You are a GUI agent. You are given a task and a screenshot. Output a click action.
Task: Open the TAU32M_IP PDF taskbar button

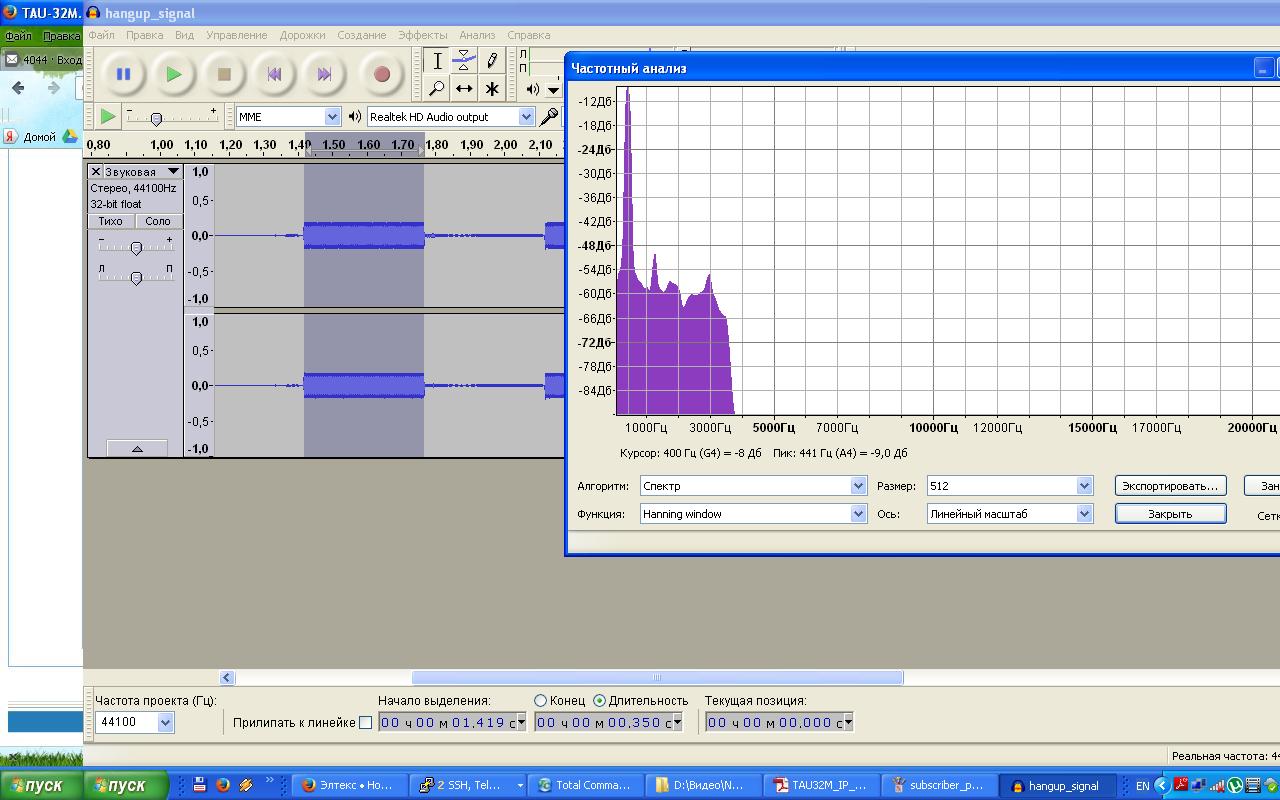pos(821,785)
